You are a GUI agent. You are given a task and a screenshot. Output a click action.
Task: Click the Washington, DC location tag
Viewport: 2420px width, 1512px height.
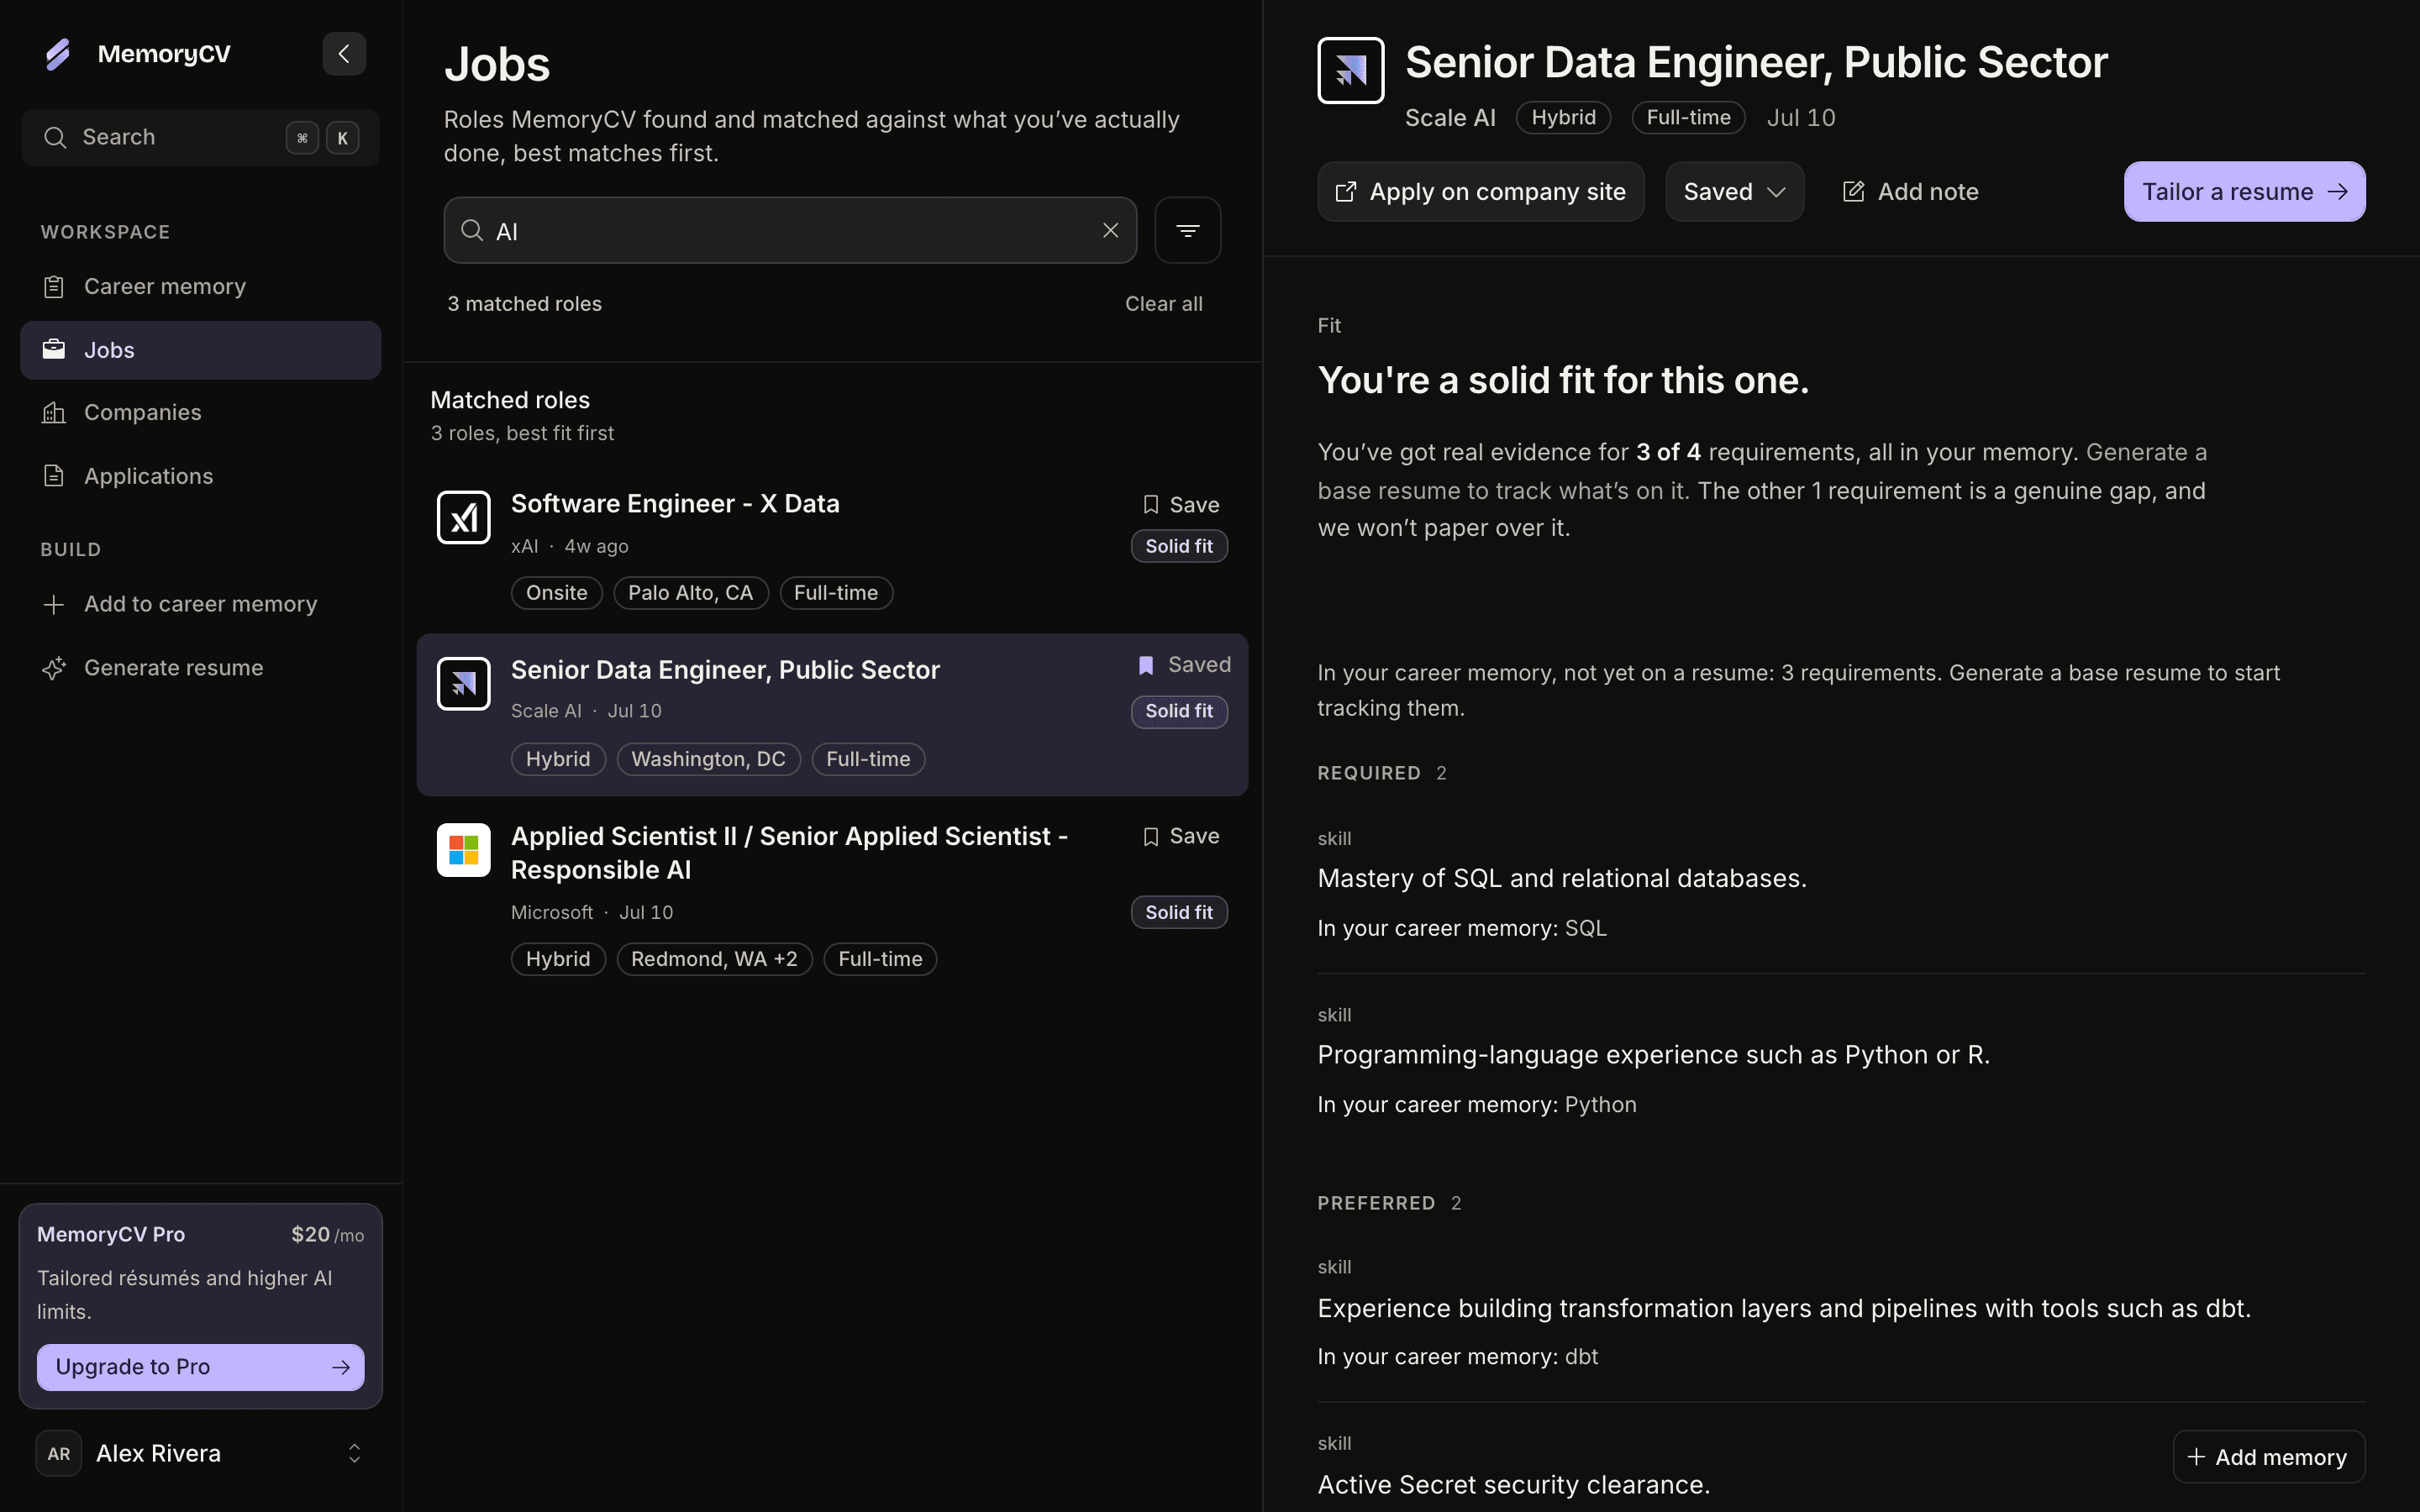pos(708,759)
